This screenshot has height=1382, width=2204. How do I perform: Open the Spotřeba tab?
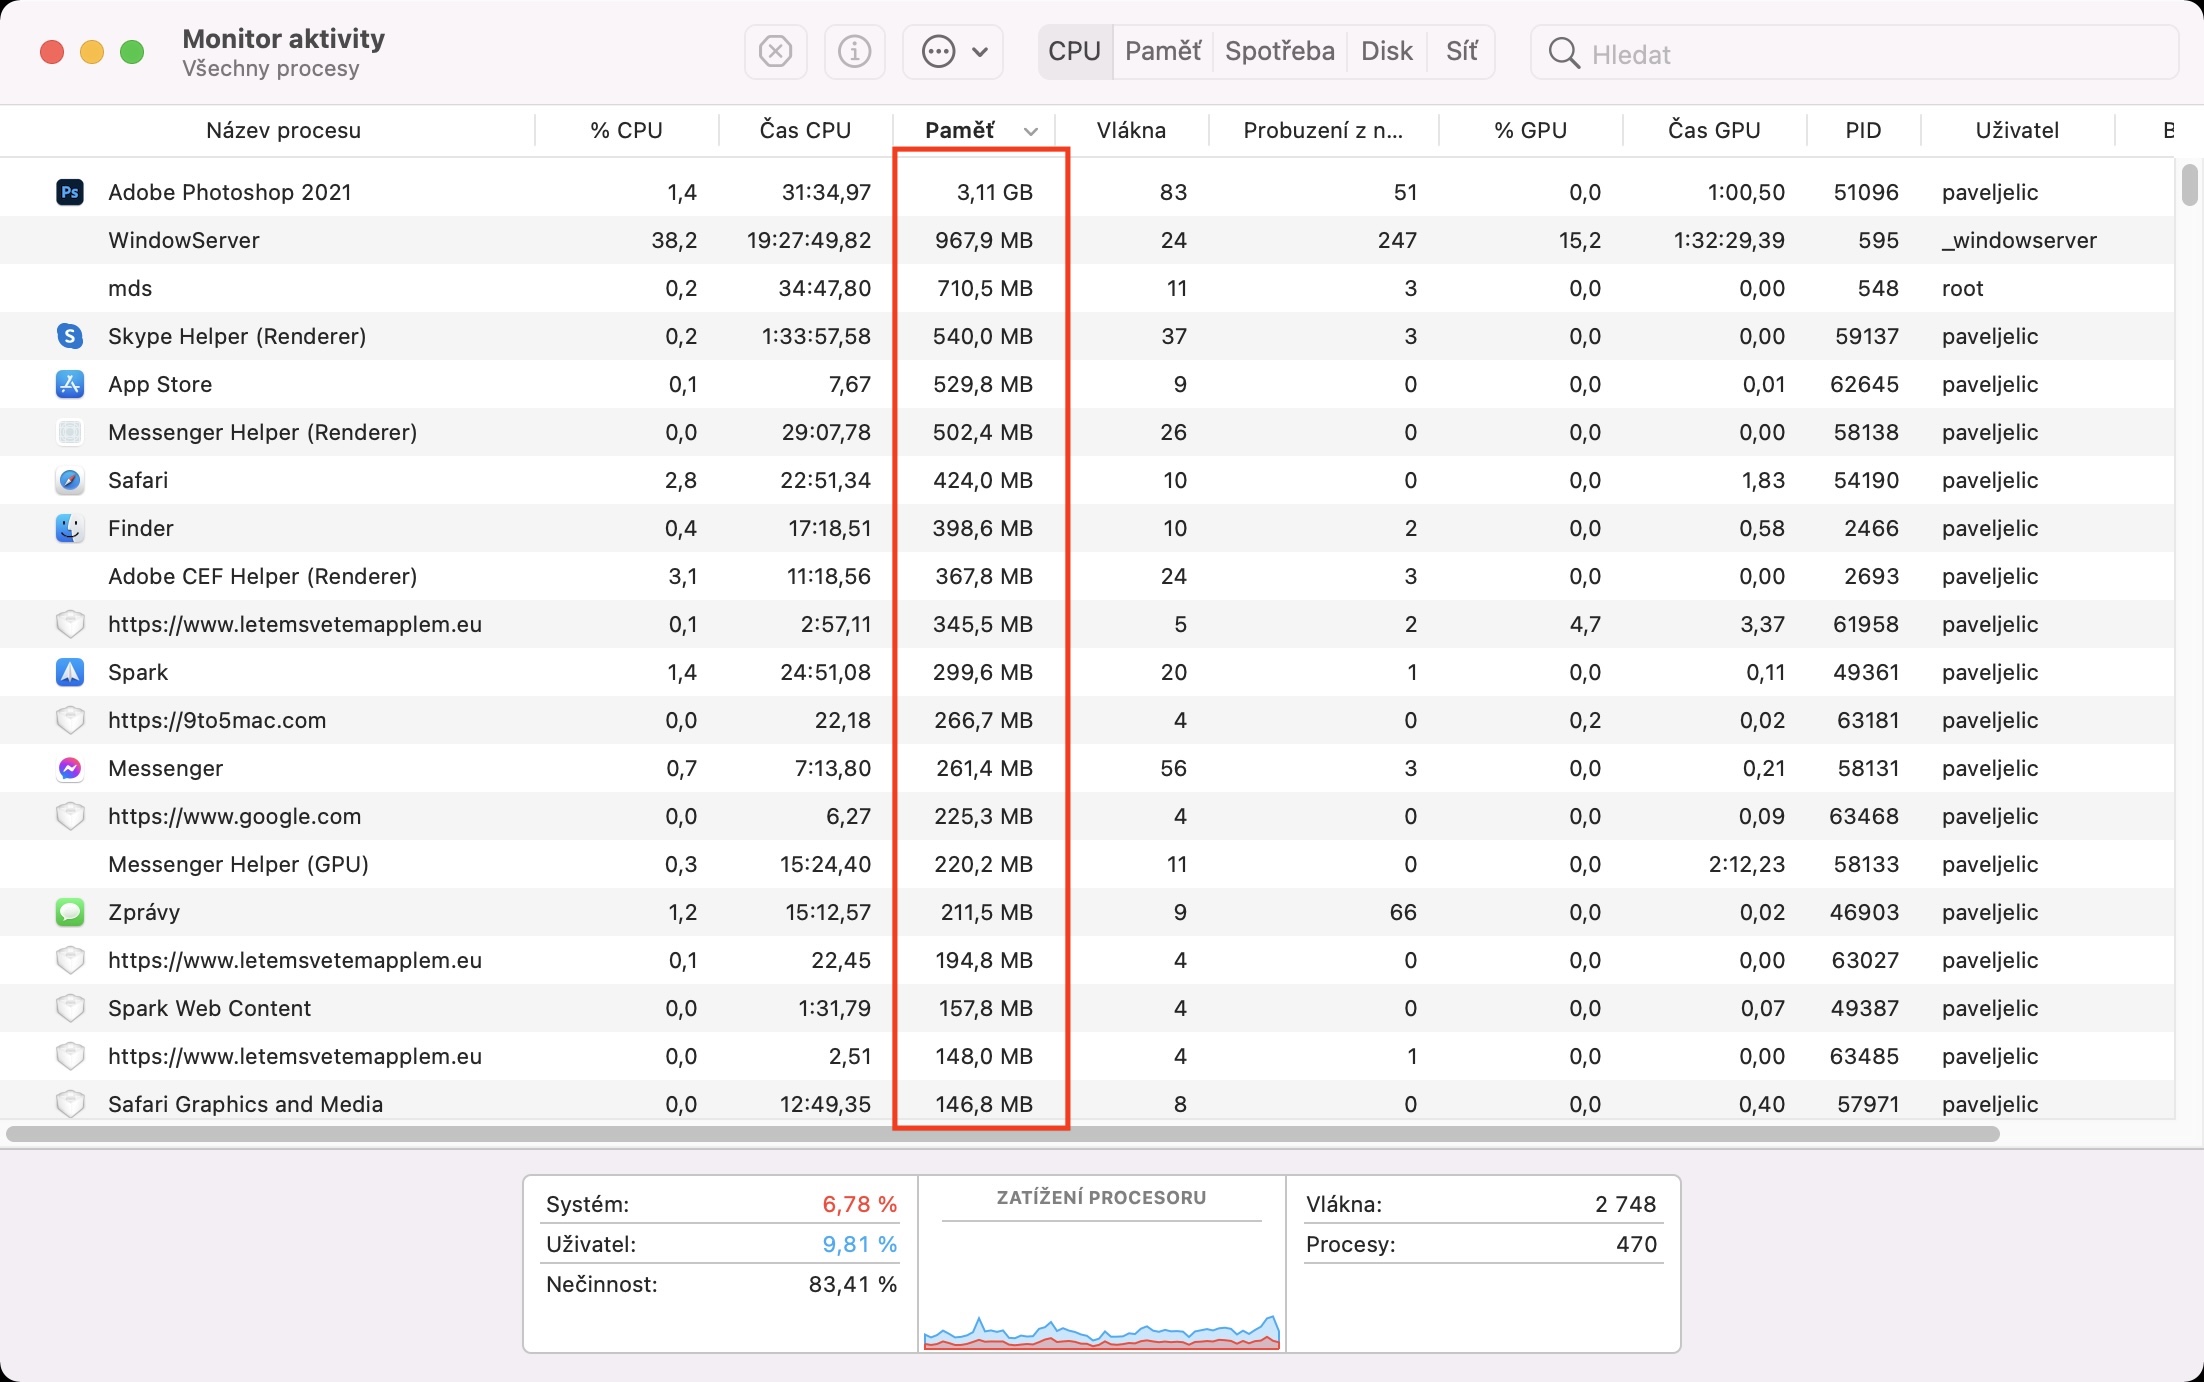1279,52
